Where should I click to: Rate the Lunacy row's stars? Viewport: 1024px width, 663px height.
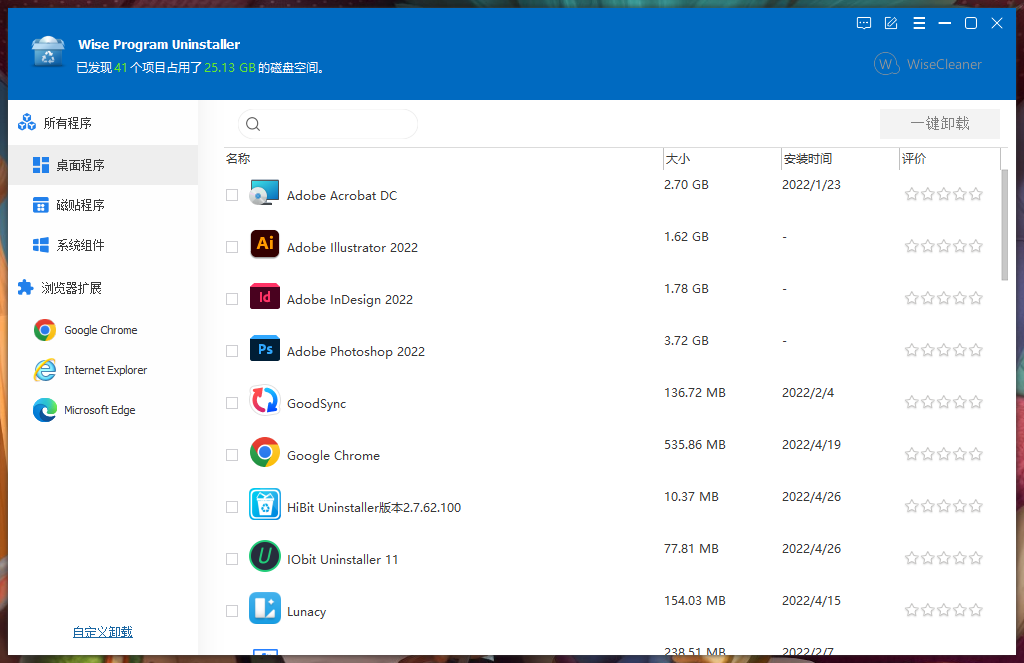944,610
